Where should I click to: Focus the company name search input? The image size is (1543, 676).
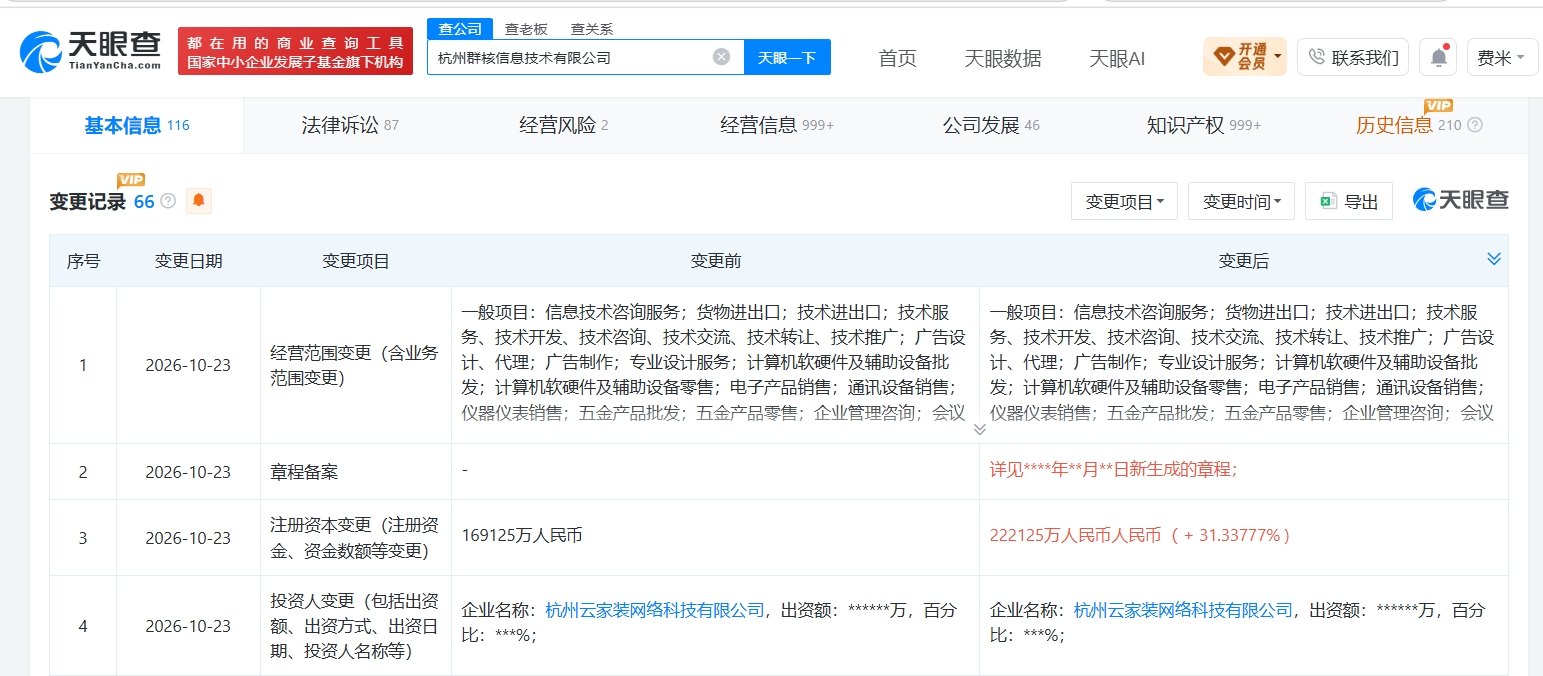(570, 57)
